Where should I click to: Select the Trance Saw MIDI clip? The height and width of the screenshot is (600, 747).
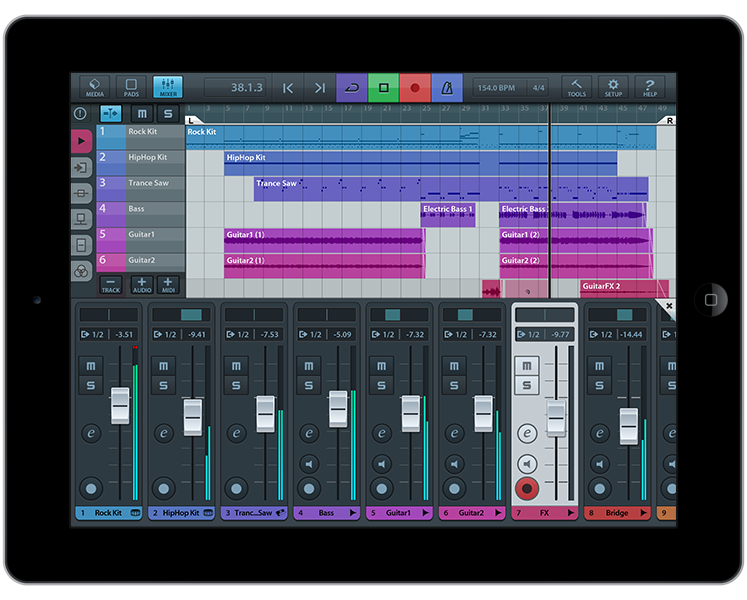coord(451,189)
